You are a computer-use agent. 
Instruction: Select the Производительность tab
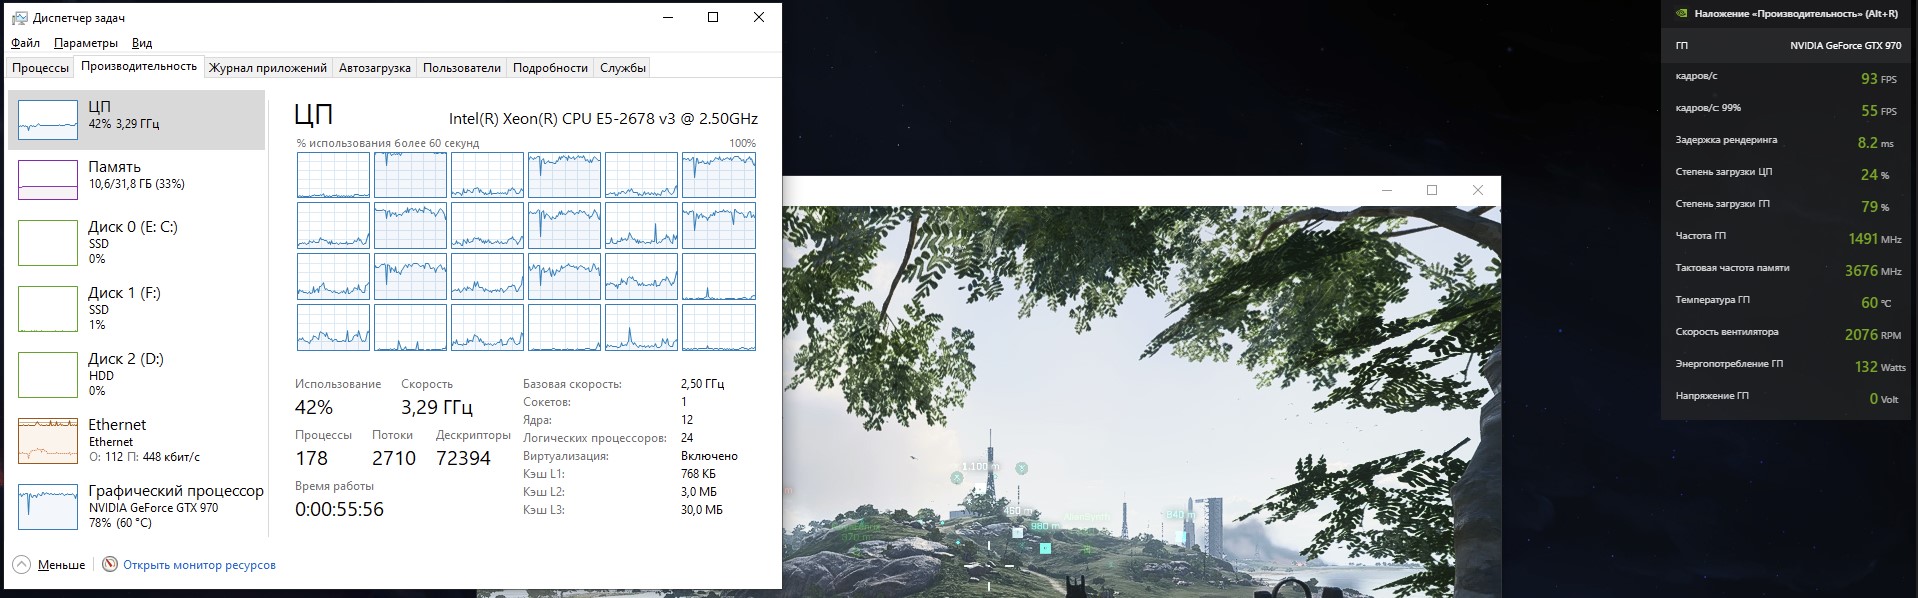(x=139, y=66)
